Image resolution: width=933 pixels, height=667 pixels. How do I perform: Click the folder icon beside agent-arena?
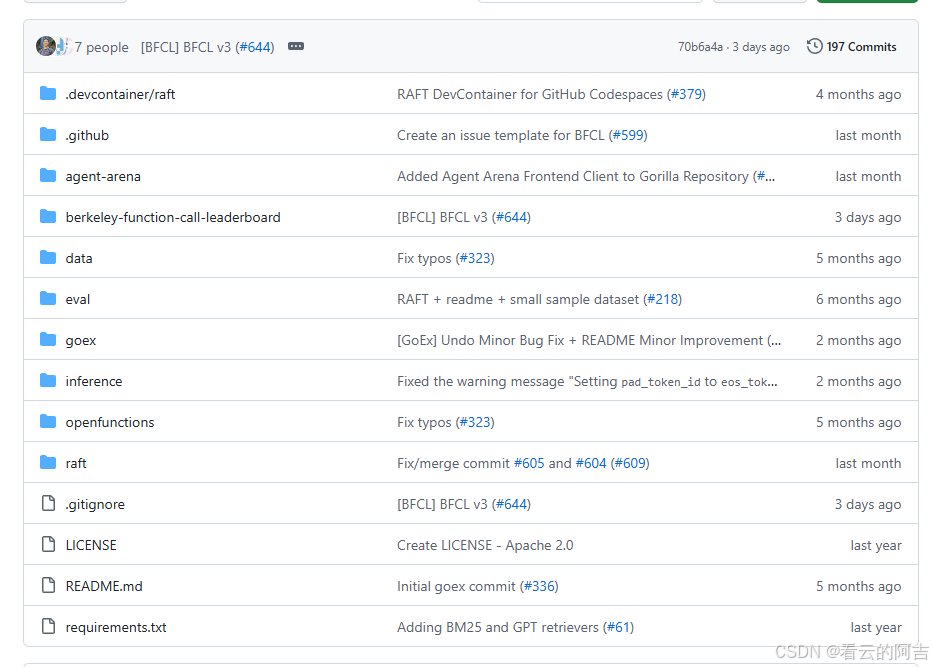(x=48, y=176)
